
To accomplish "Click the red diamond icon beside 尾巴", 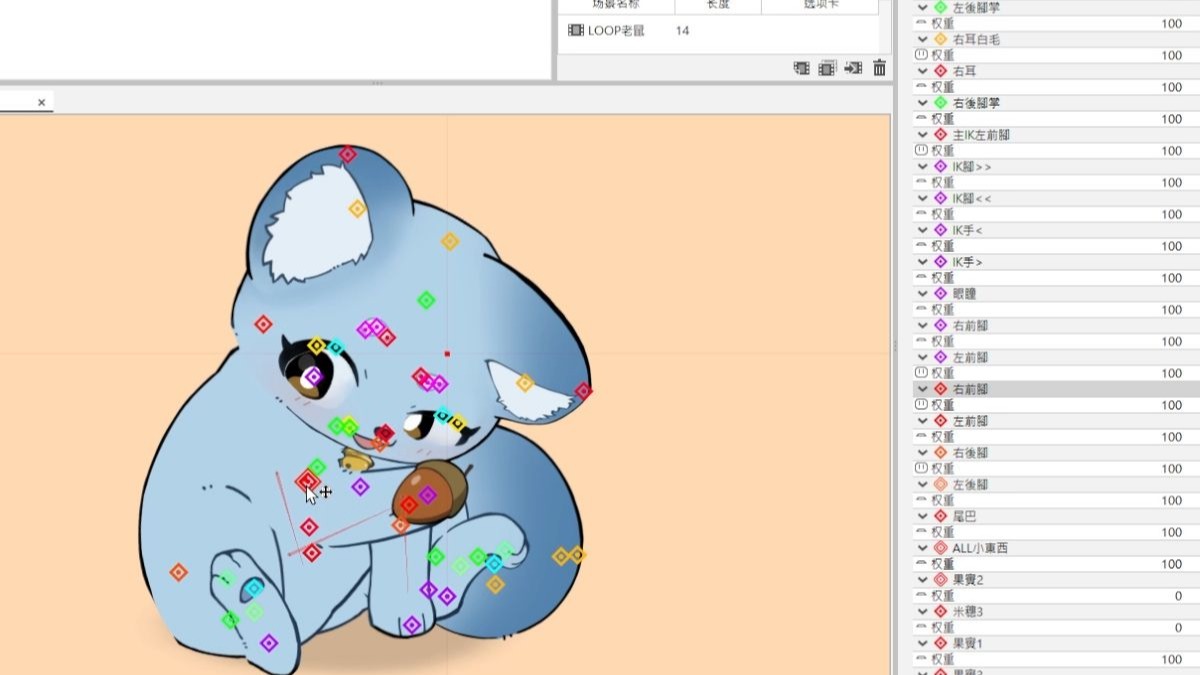I will point(940,516).
